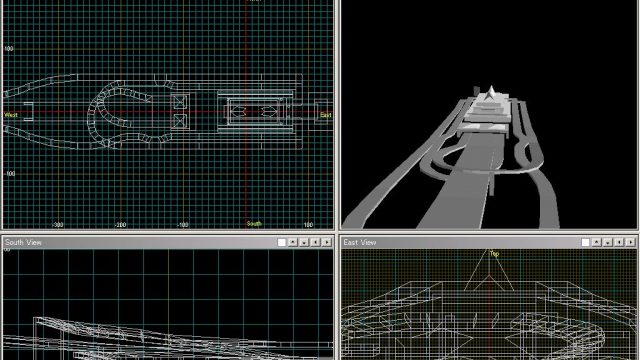Viewport: 640px width, 360px height.
Task: Click the right arrow in South View title bar
Action: tap(327, 242)
